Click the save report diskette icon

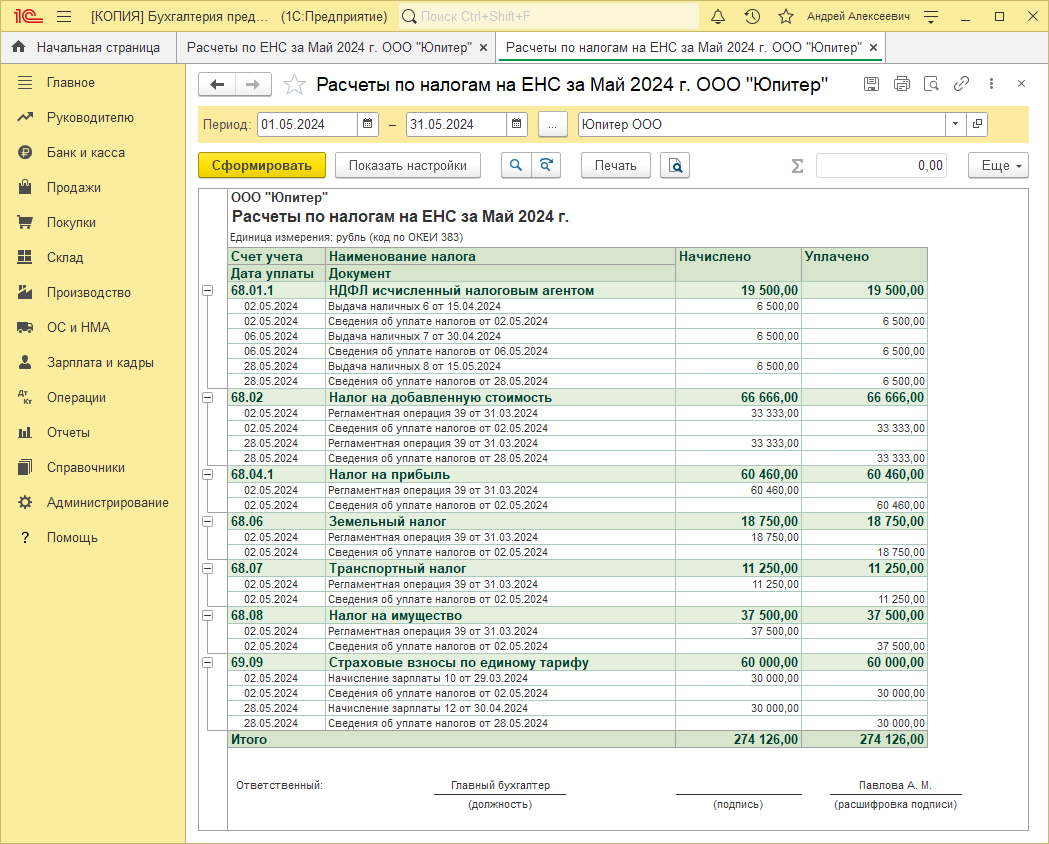pyautogui.click(x=871, y=84)
